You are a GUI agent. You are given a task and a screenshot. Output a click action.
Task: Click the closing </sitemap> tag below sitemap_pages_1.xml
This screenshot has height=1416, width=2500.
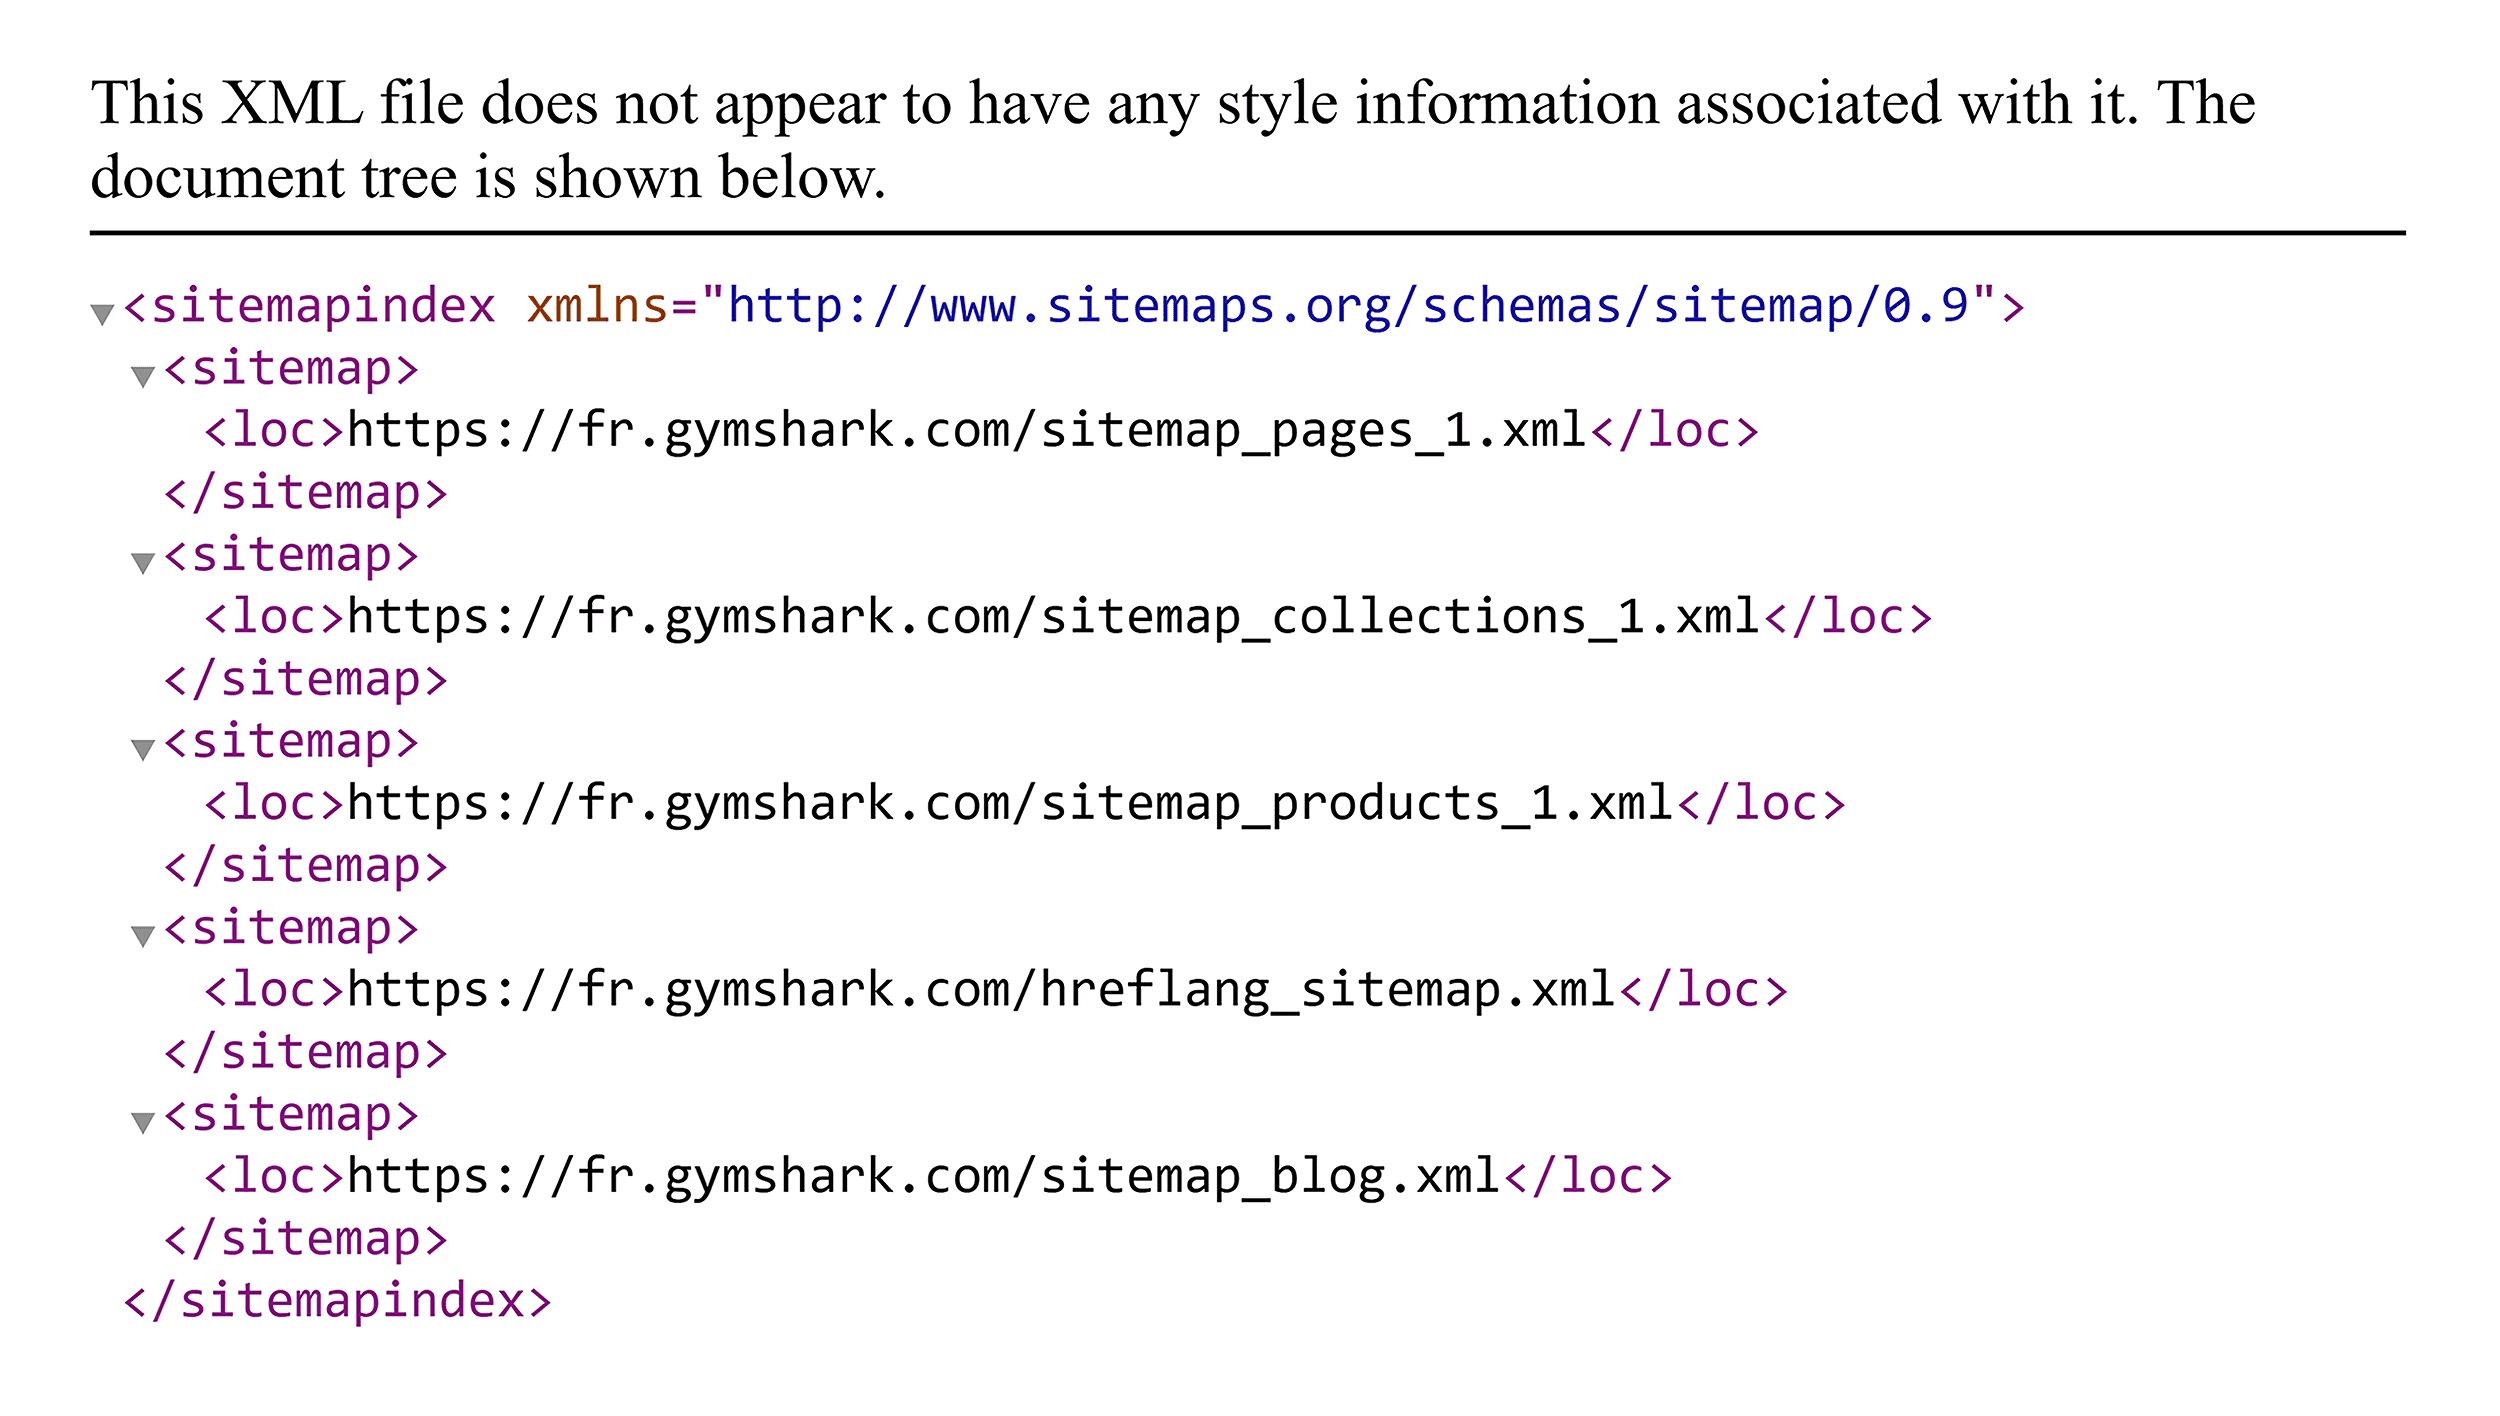(x=306, y=493)
